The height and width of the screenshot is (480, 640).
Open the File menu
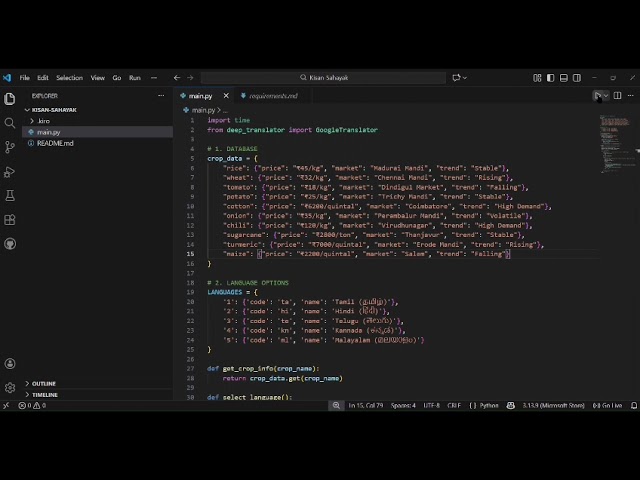point(24,78)
